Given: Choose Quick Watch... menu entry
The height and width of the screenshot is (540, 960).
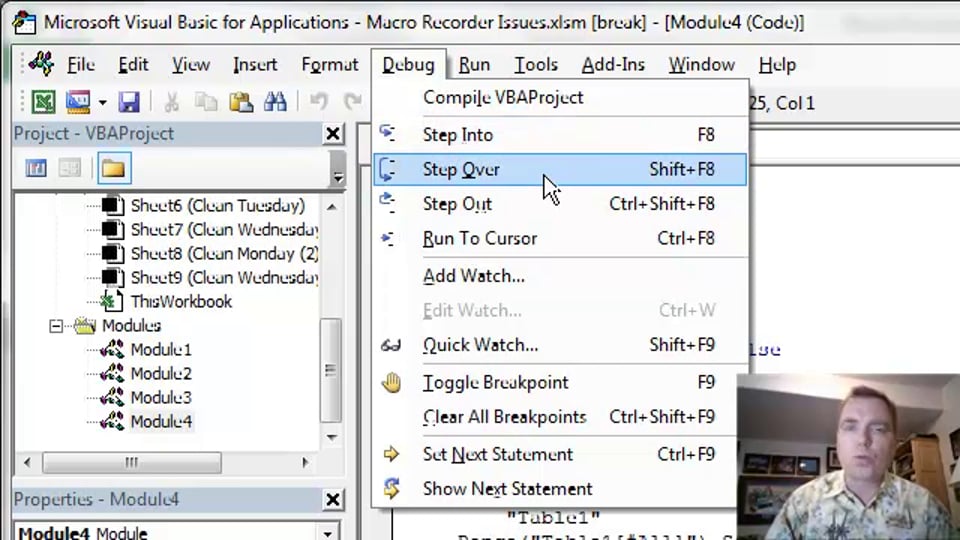Looking at the screenshot, I should [560, 345].
